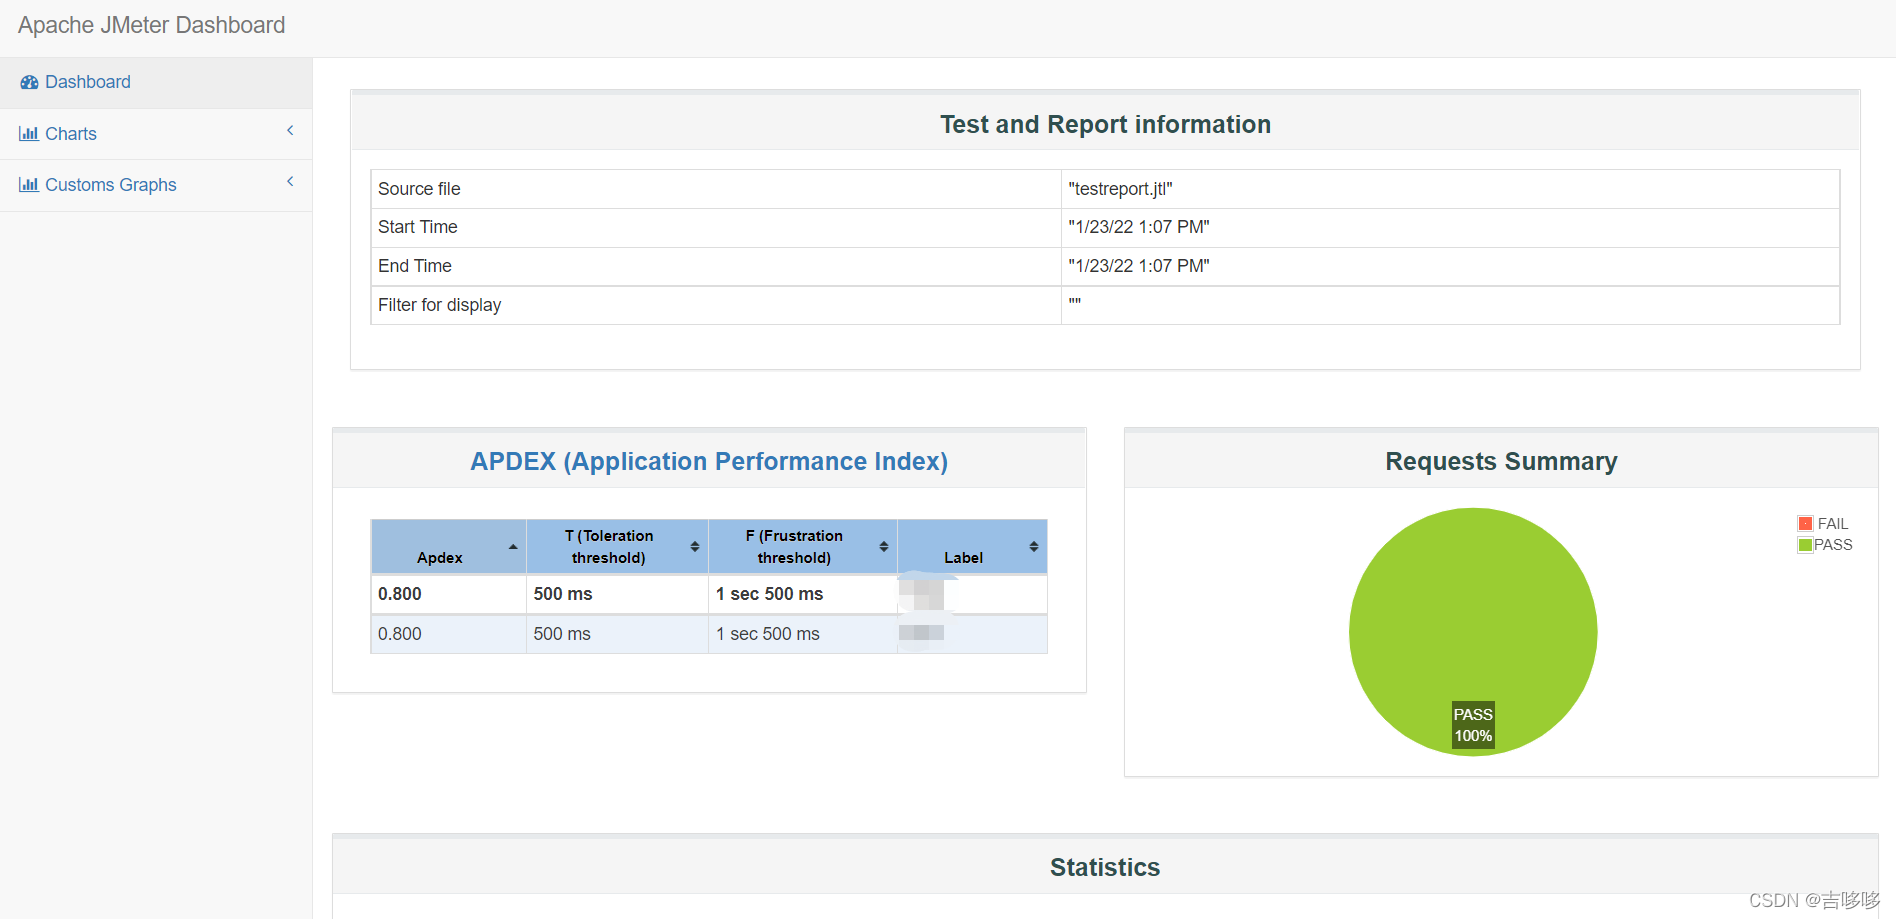
Task: Click the Test and Report information heading
Action: pyautogui.click(x=1105, y=124)
